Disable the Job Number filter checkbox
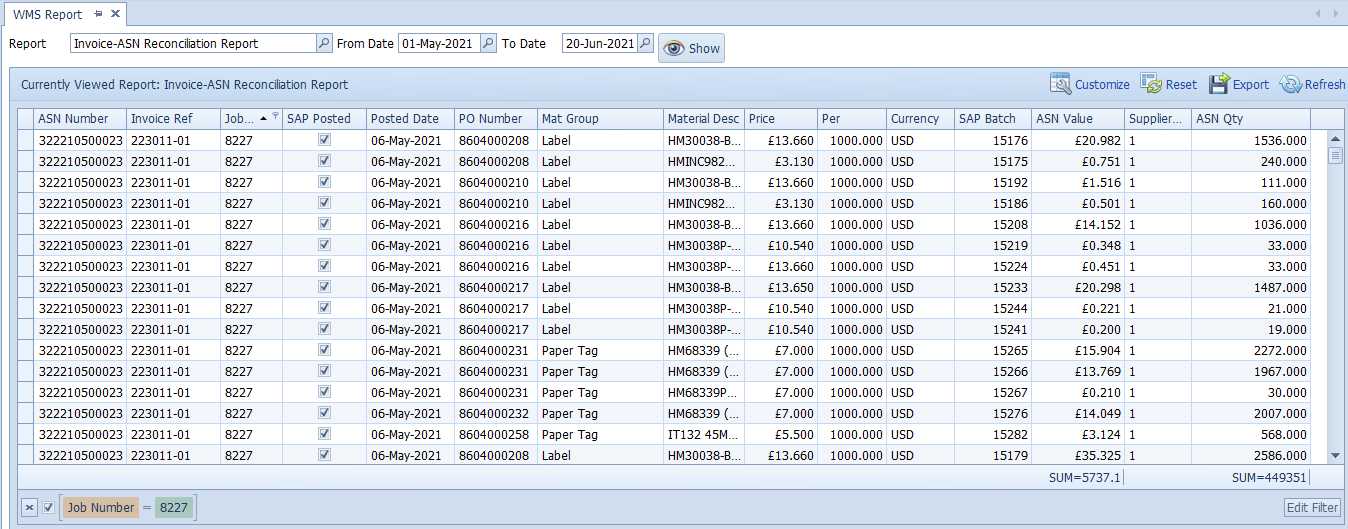 tap(48, 508)
